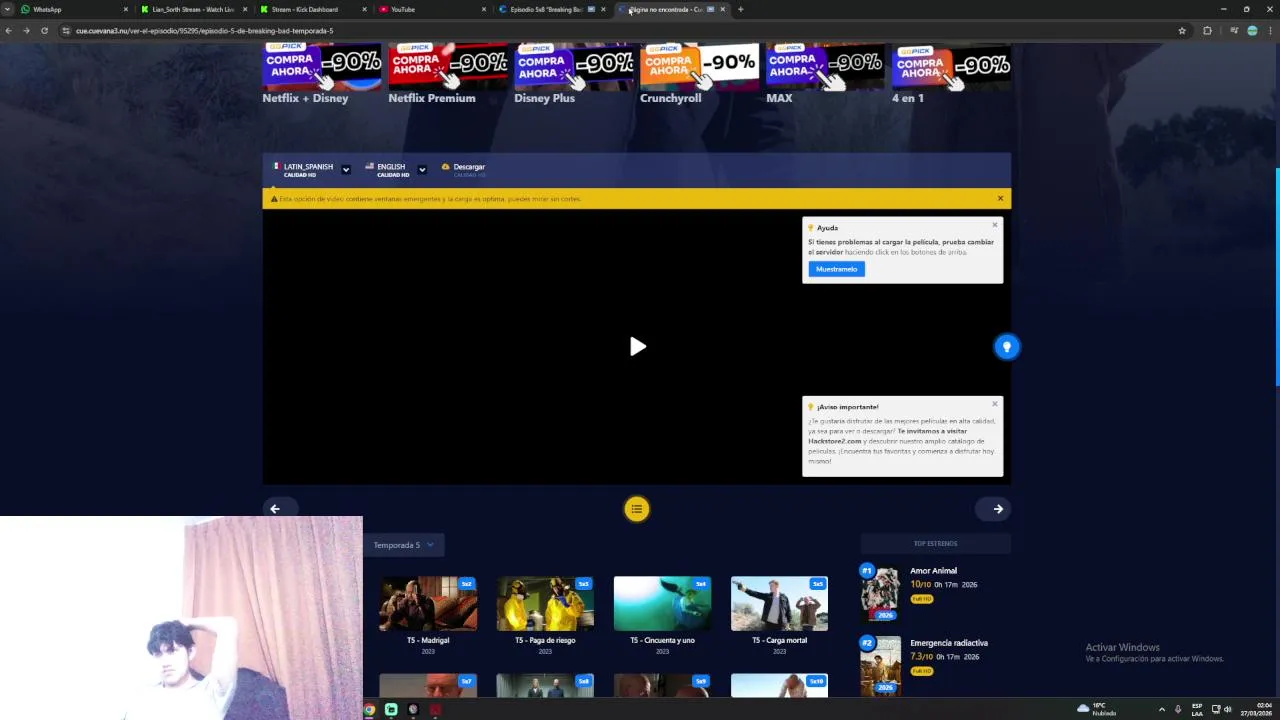Click the blue lightbulb button beside player
1280x720 pixels.
pyautogui.click(x=1006, y=346)
